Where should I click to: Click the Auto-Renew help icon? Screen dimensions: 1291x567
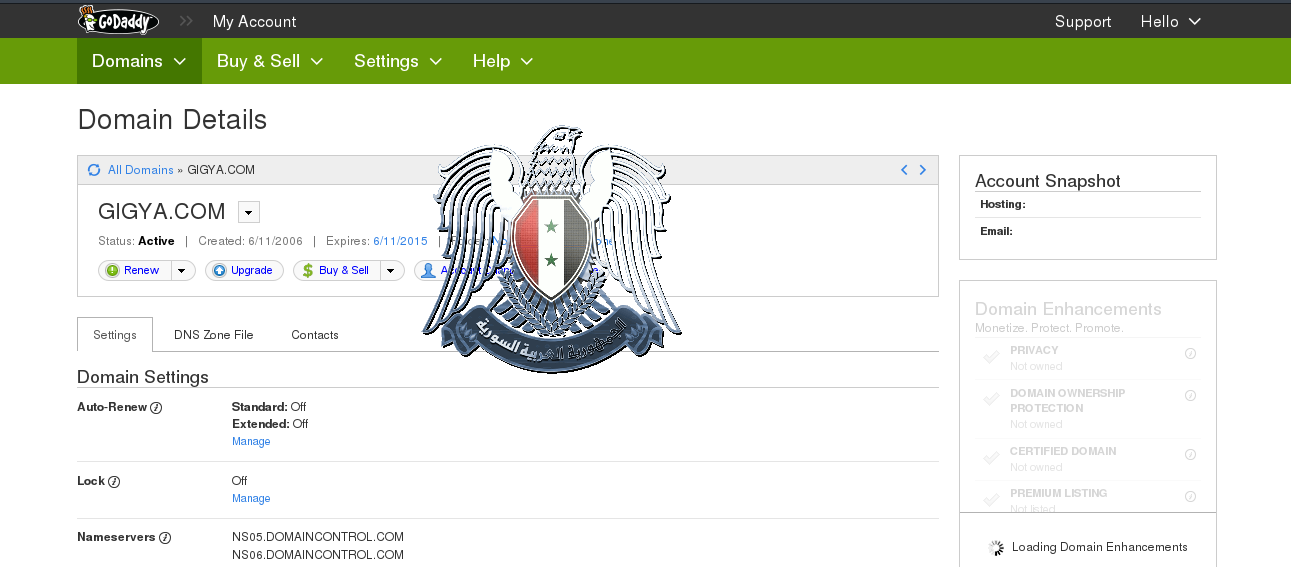pyautogui.click(x=156, y=408)
